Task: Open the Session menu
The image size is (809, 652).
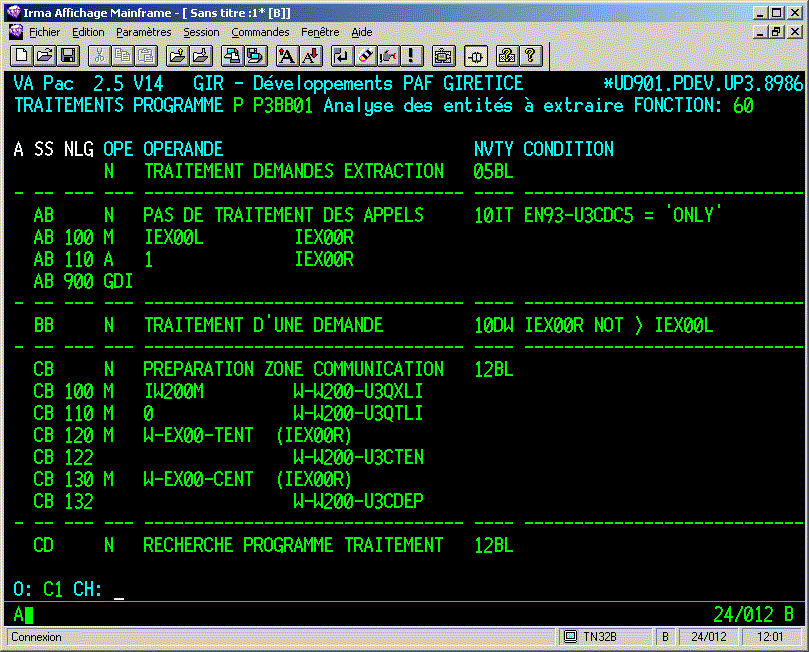Action: click(201, 32)
